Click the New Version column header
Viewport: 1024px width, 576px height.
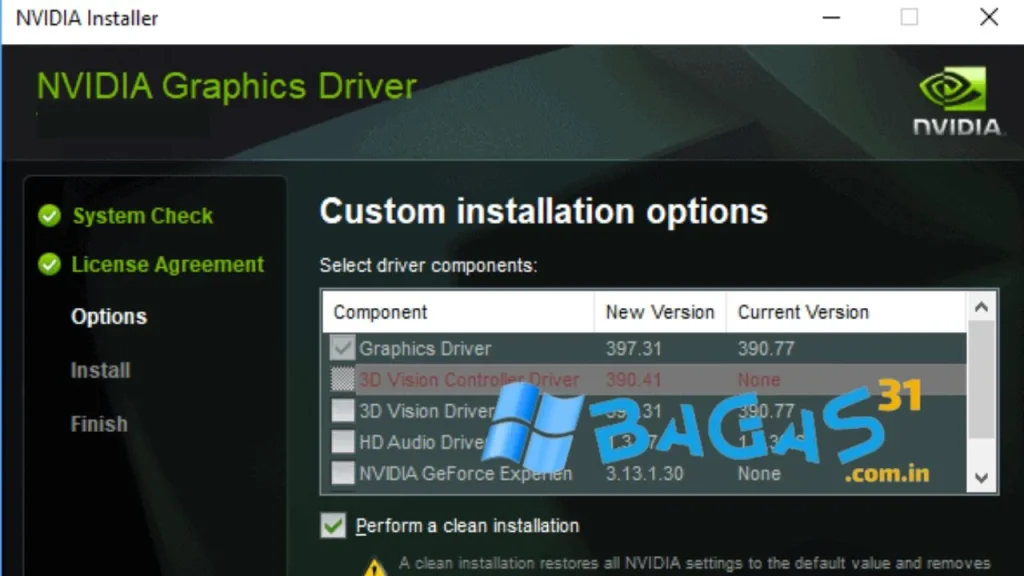tap(660, 312)
